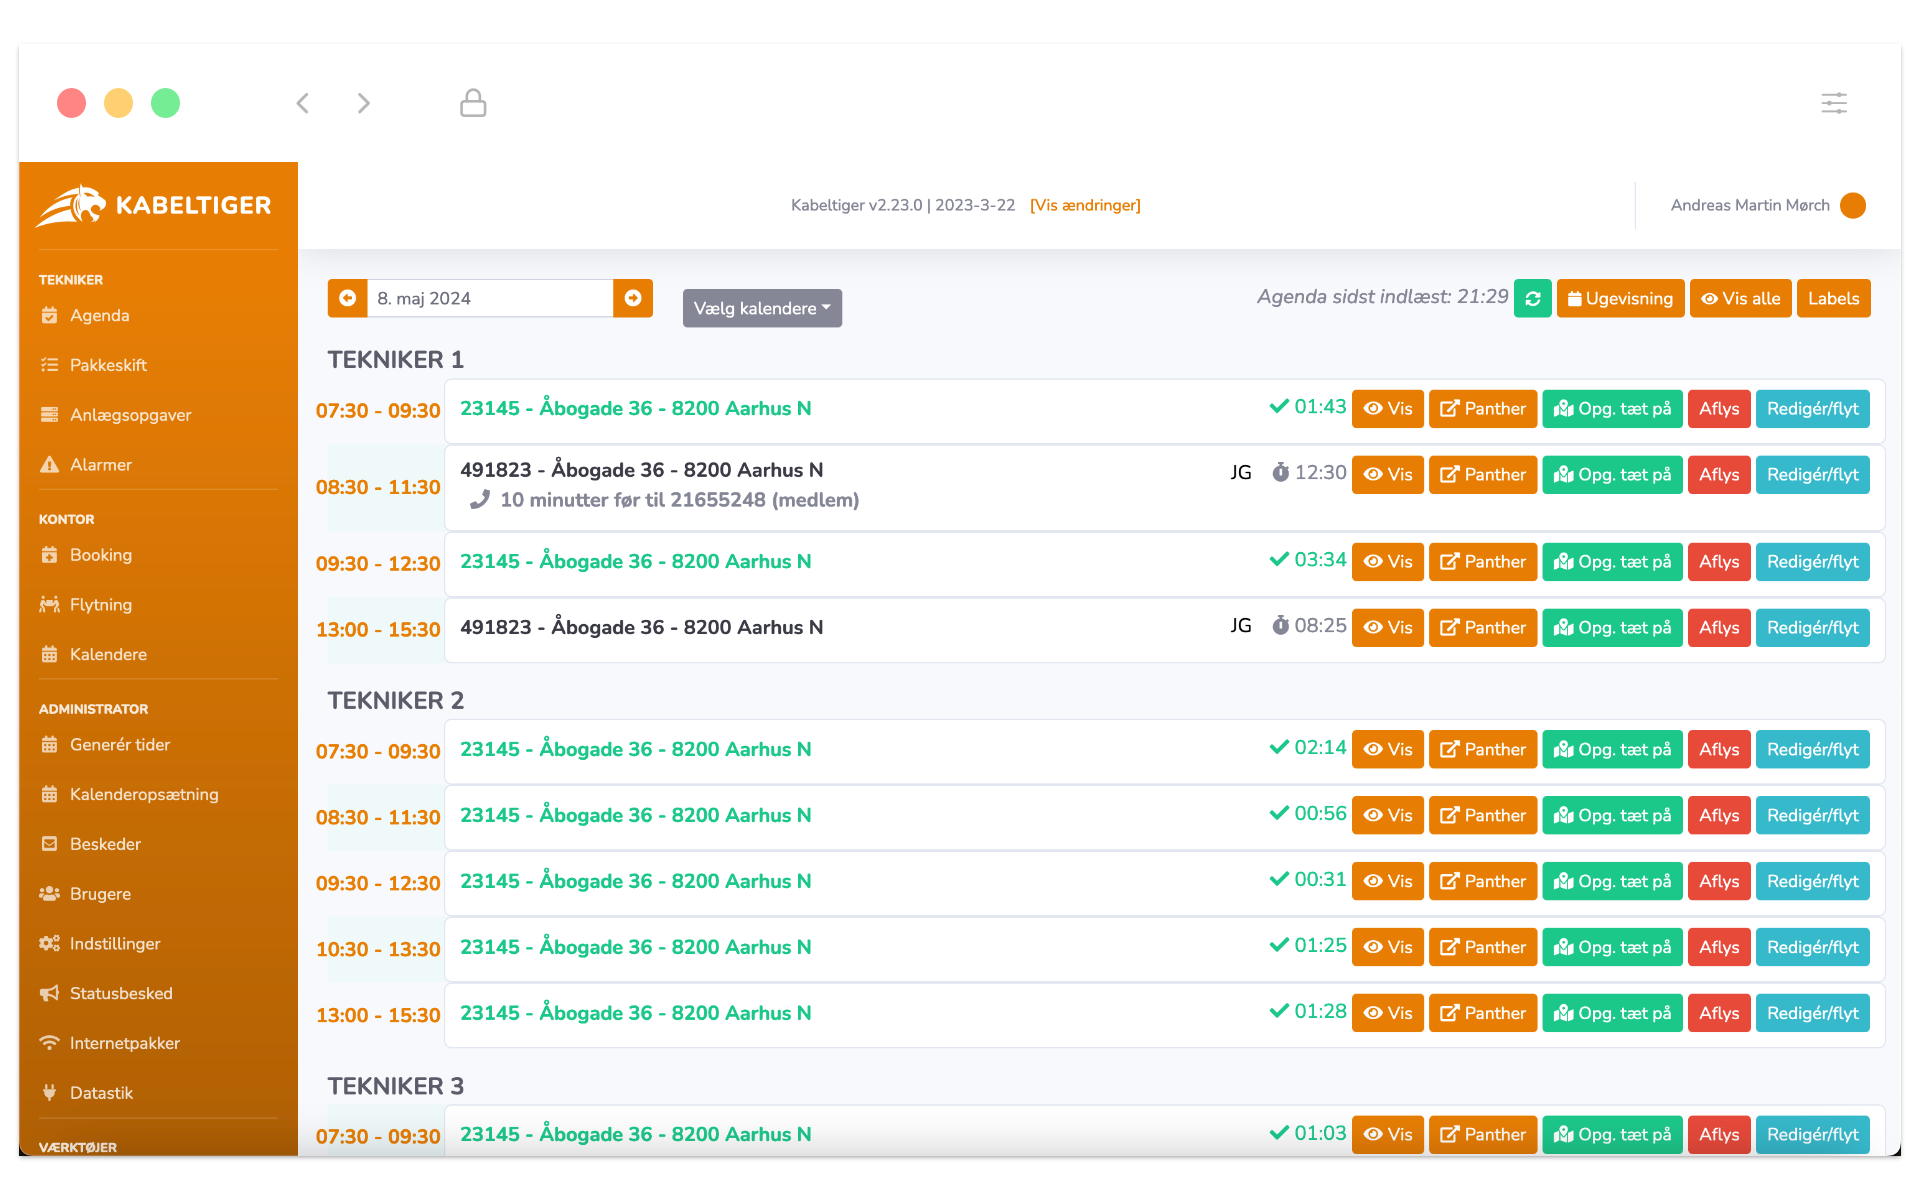Screen dimensions: 1920x1200
Task: Expand the hamburger menu in top right
Action: click(1834, 102)
